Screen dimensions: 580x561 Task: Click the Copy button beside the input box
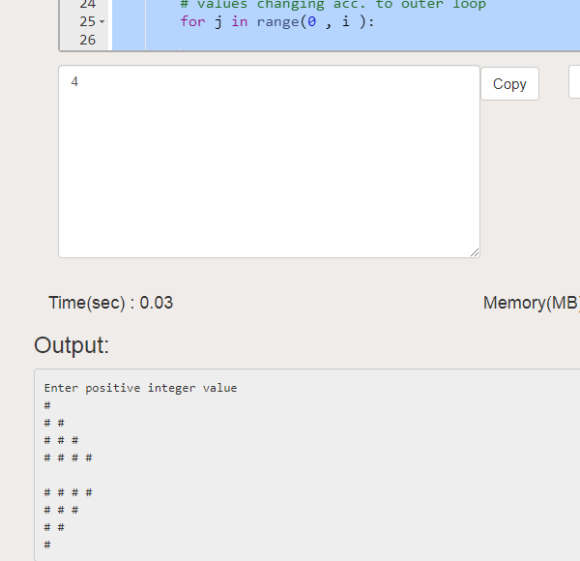point(510,84)
